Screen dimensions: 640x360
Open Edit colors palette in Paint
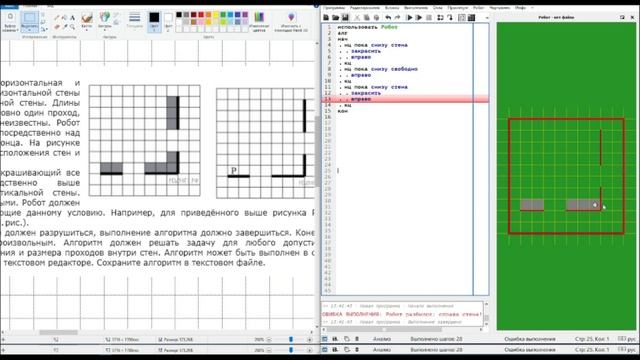259,22
